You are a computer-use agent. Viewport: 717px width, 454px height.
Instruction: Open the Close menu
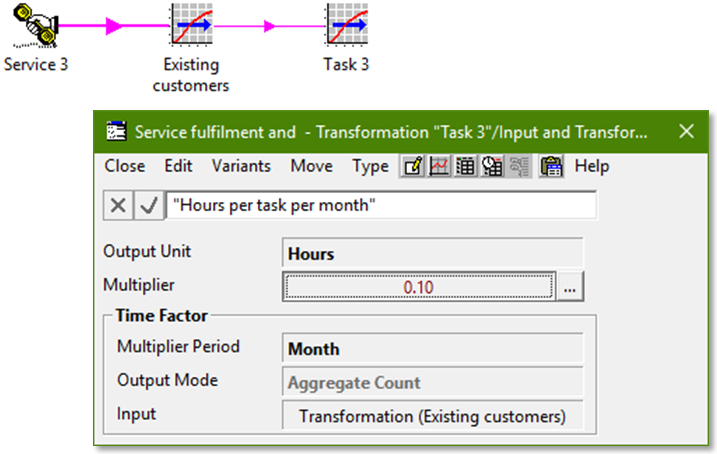point(124,166)
